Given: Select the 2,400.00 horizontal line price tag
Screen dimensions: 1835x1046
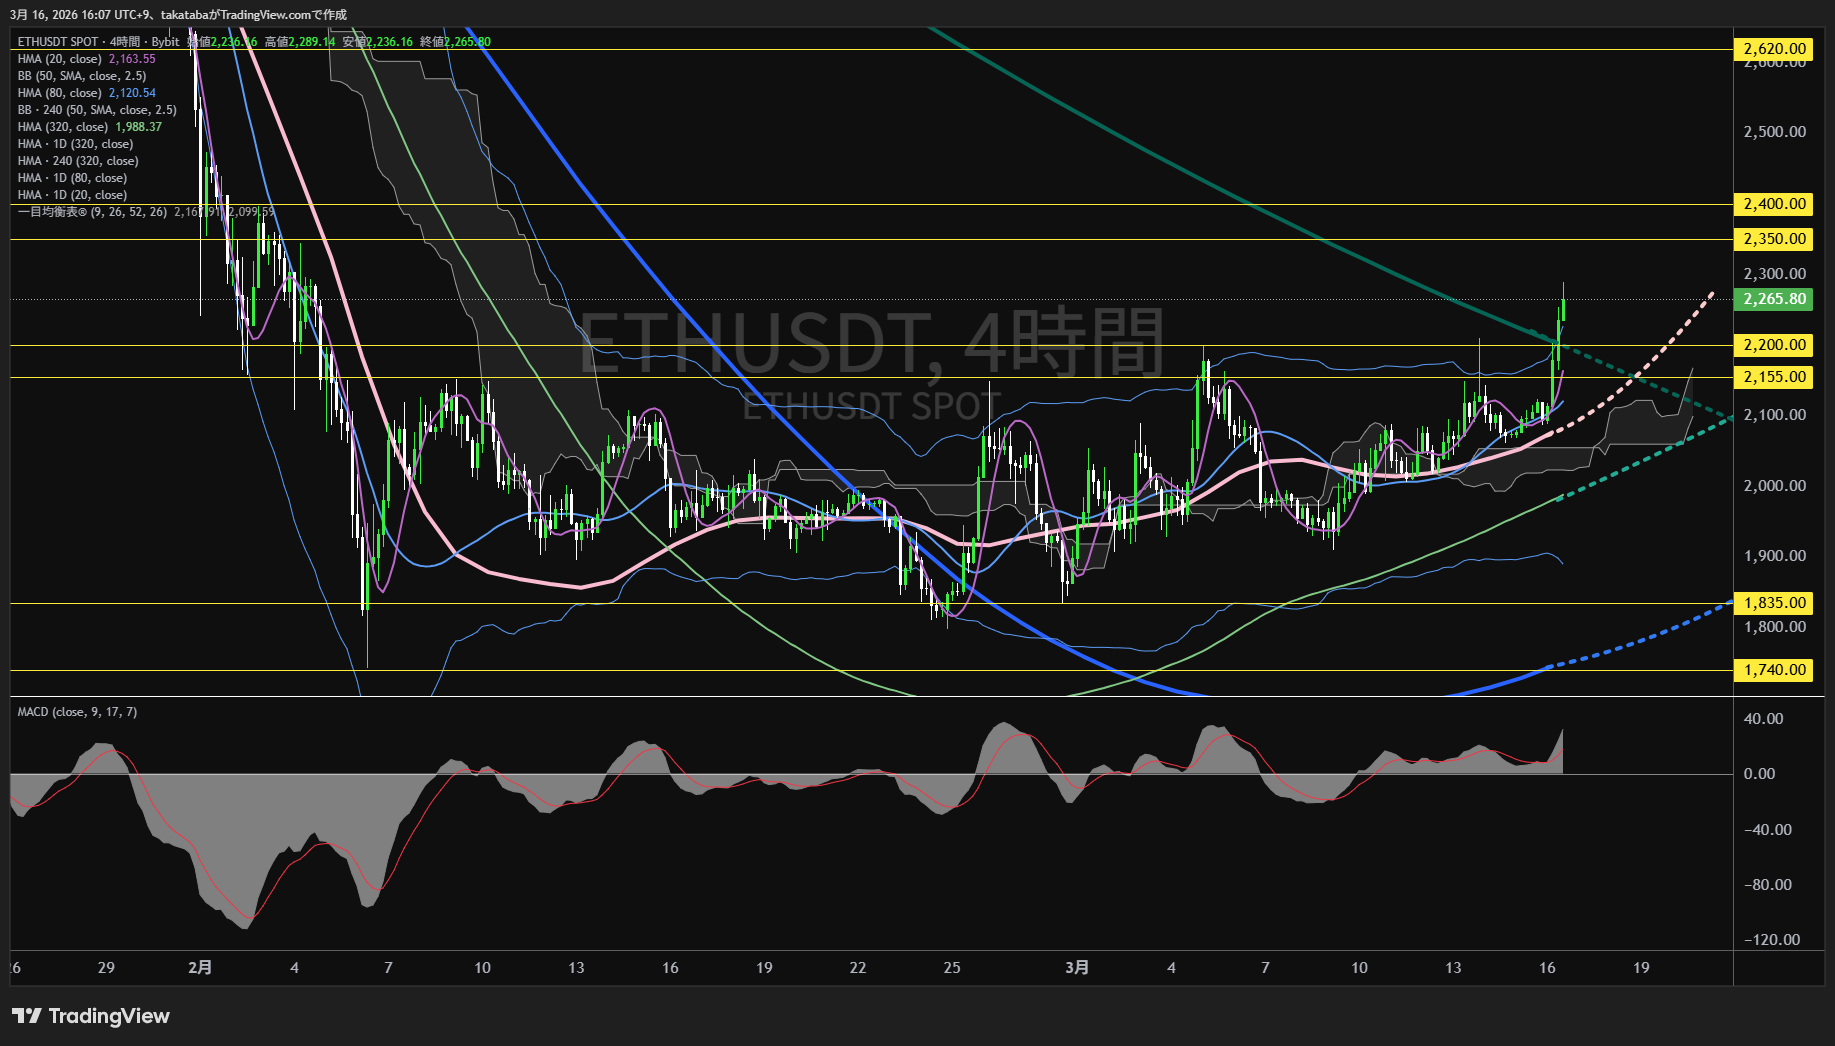Looking at the screenshot, I should 1774,204.
